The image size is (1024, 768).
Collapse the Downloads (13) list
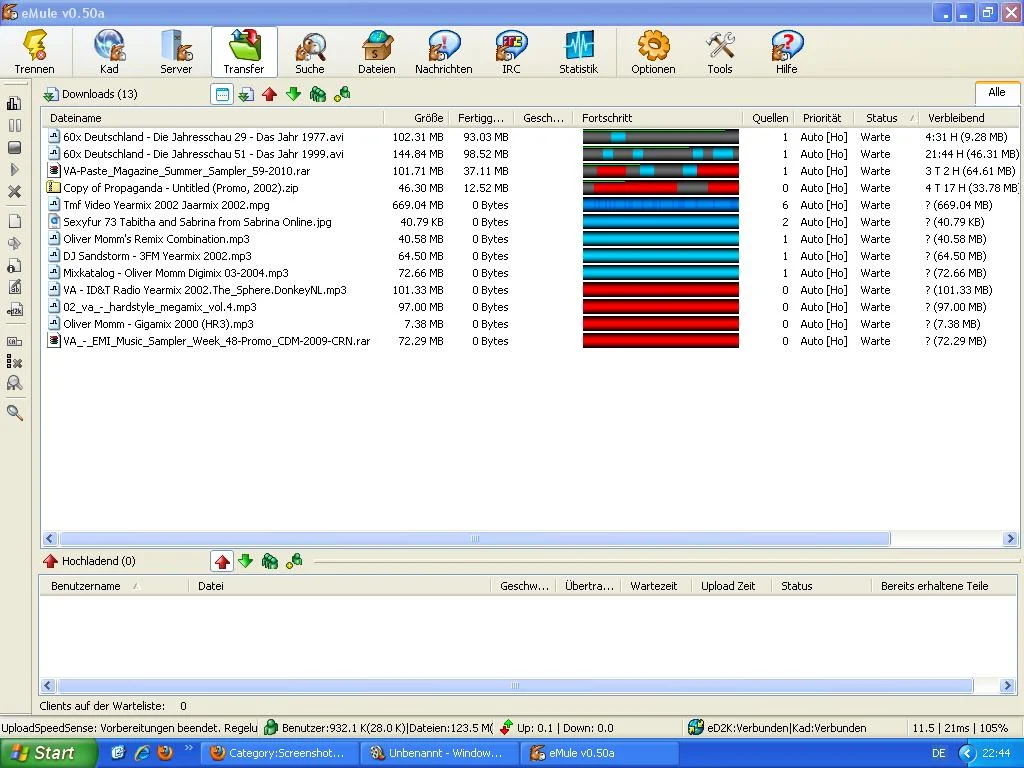point(49,93)
